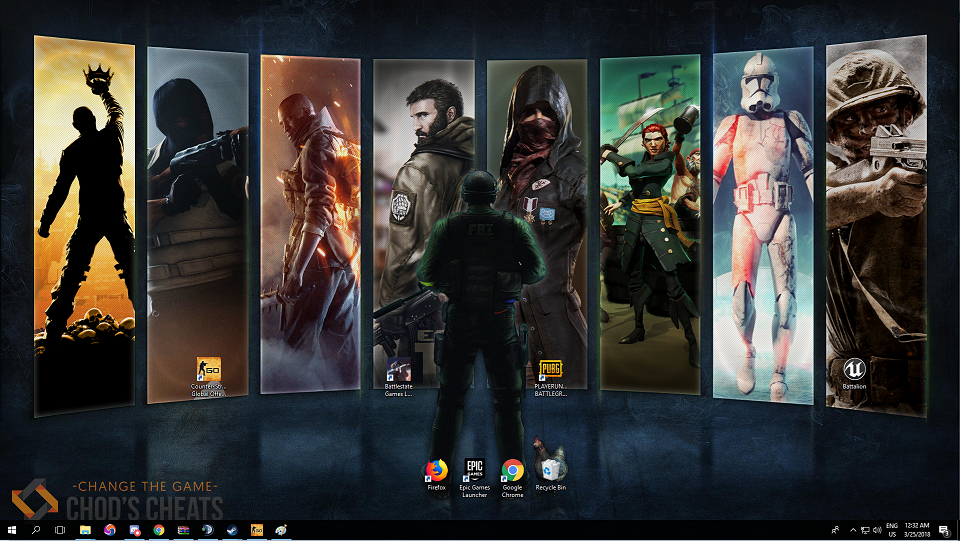960x541 pixels.
Task: Open Task View on the taskbar
Action: [60, 530]
